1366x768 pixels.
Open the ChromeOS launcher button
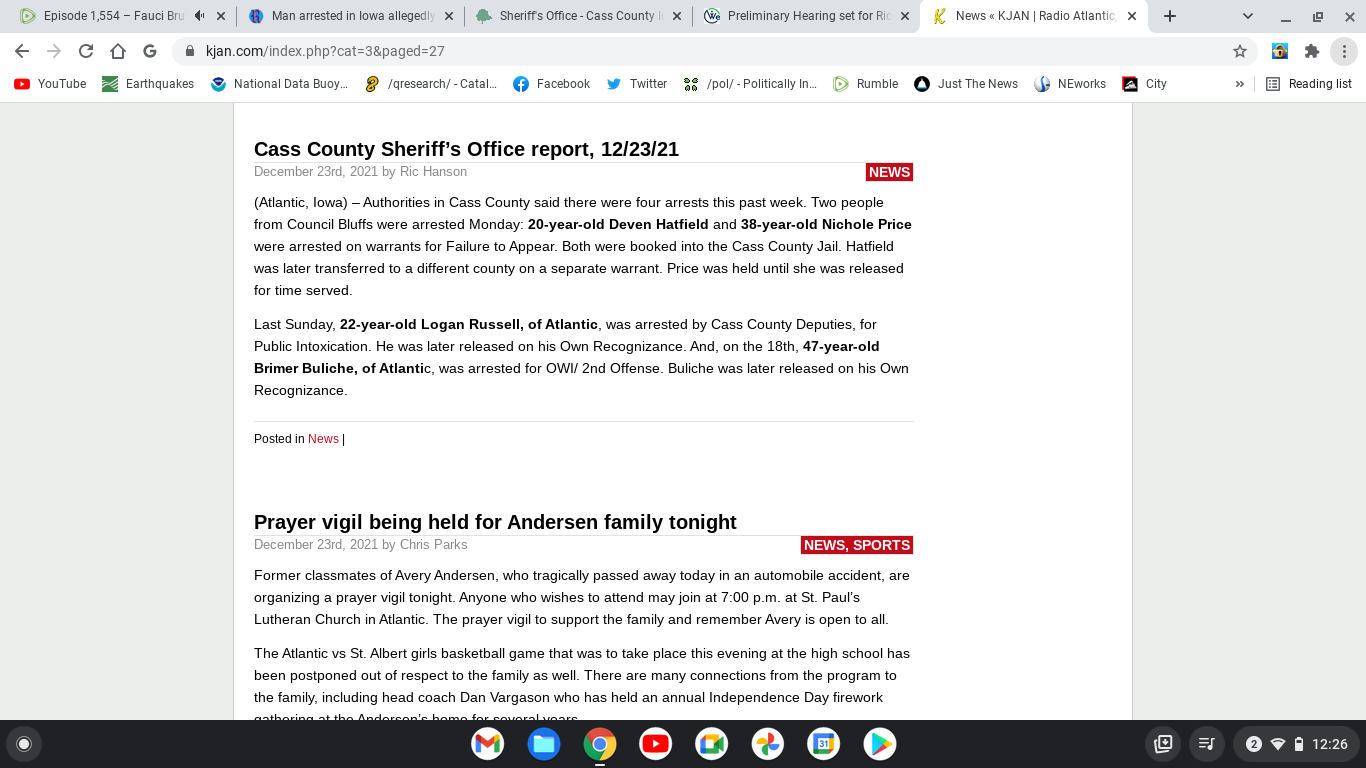pos(24,744)
